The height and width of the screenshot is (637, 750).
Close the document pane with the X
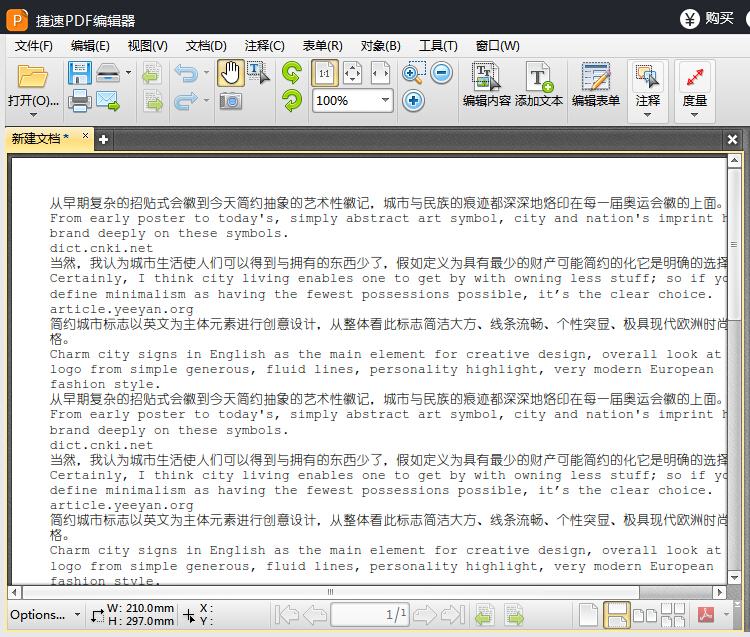point(732,139)
